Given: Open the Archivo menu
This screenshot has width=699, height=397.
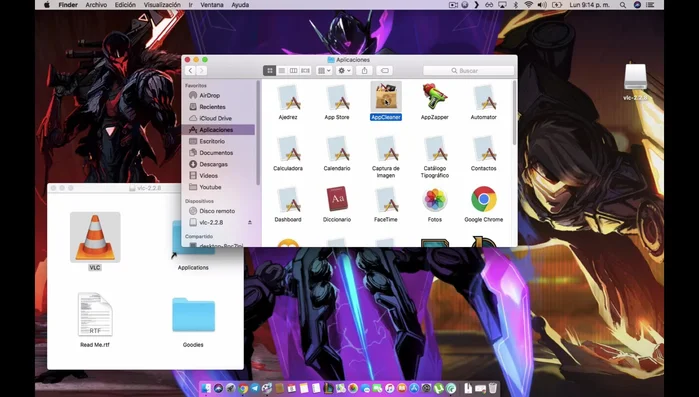Looking at the screenshot, I should (96, 5).
